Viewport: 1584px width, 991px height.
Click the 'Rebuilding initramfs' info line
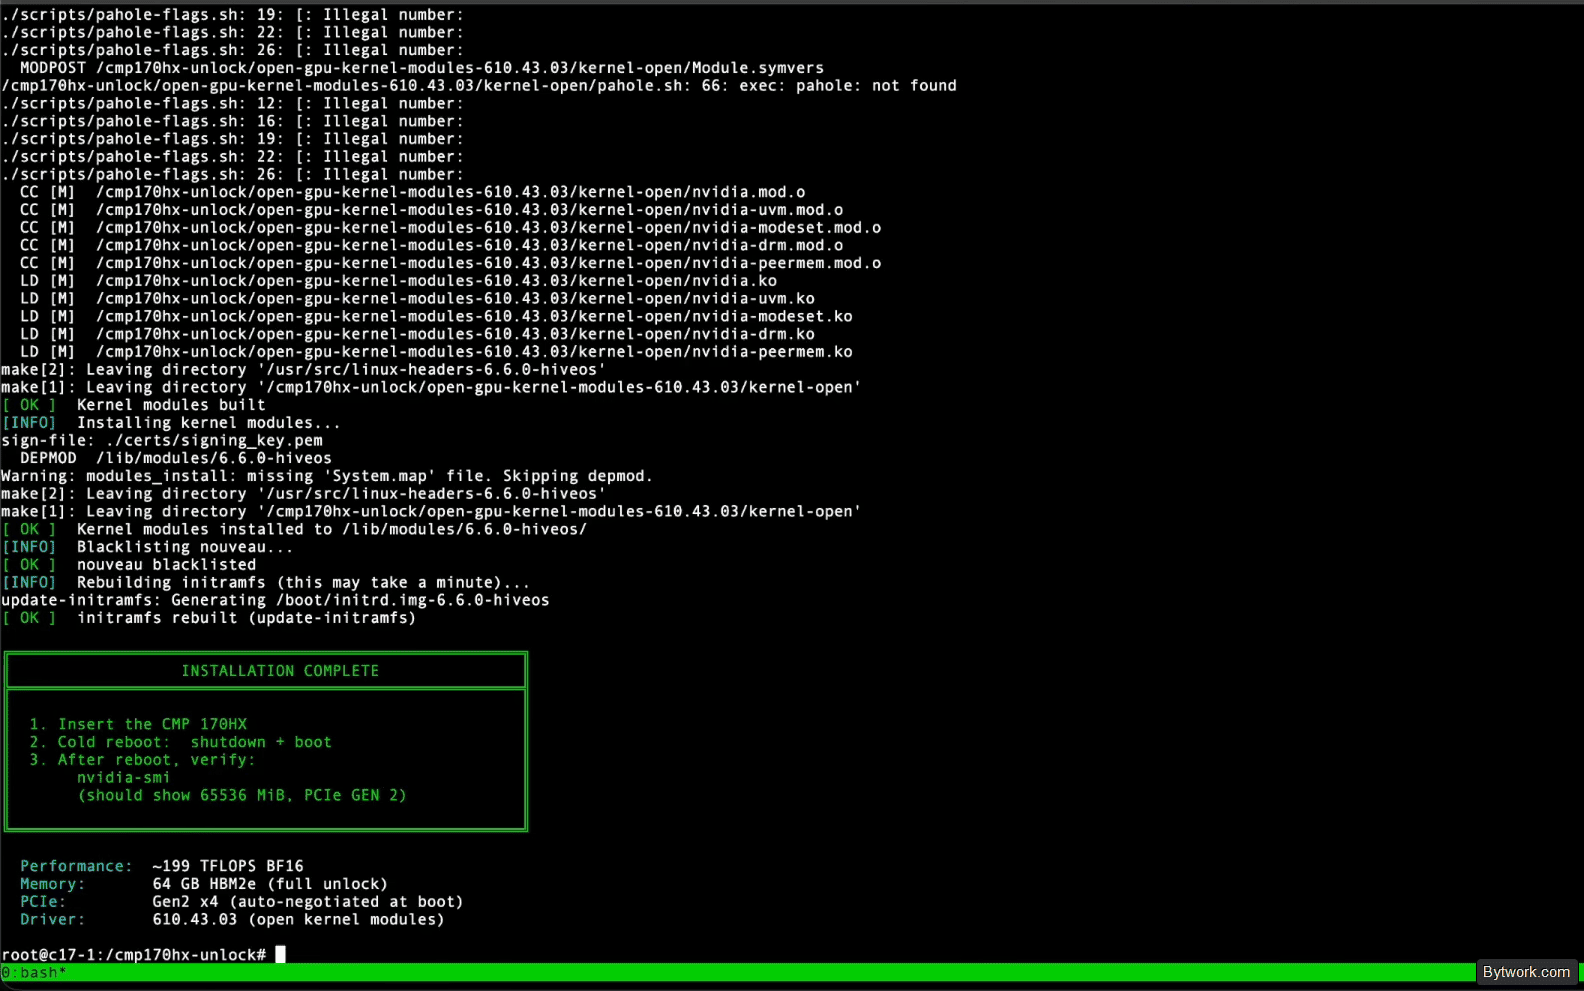(266, 583)
